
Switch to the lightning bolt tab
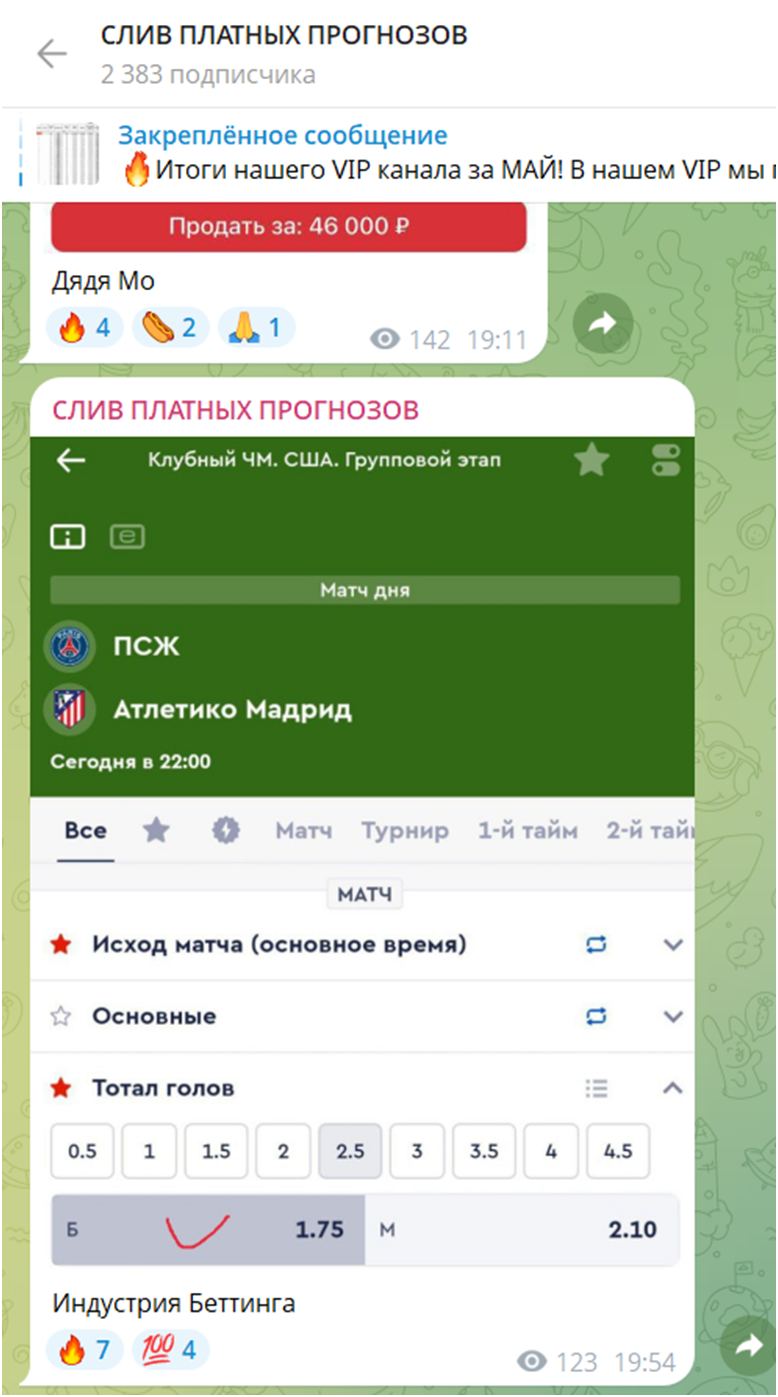click(x=226, y=830)
